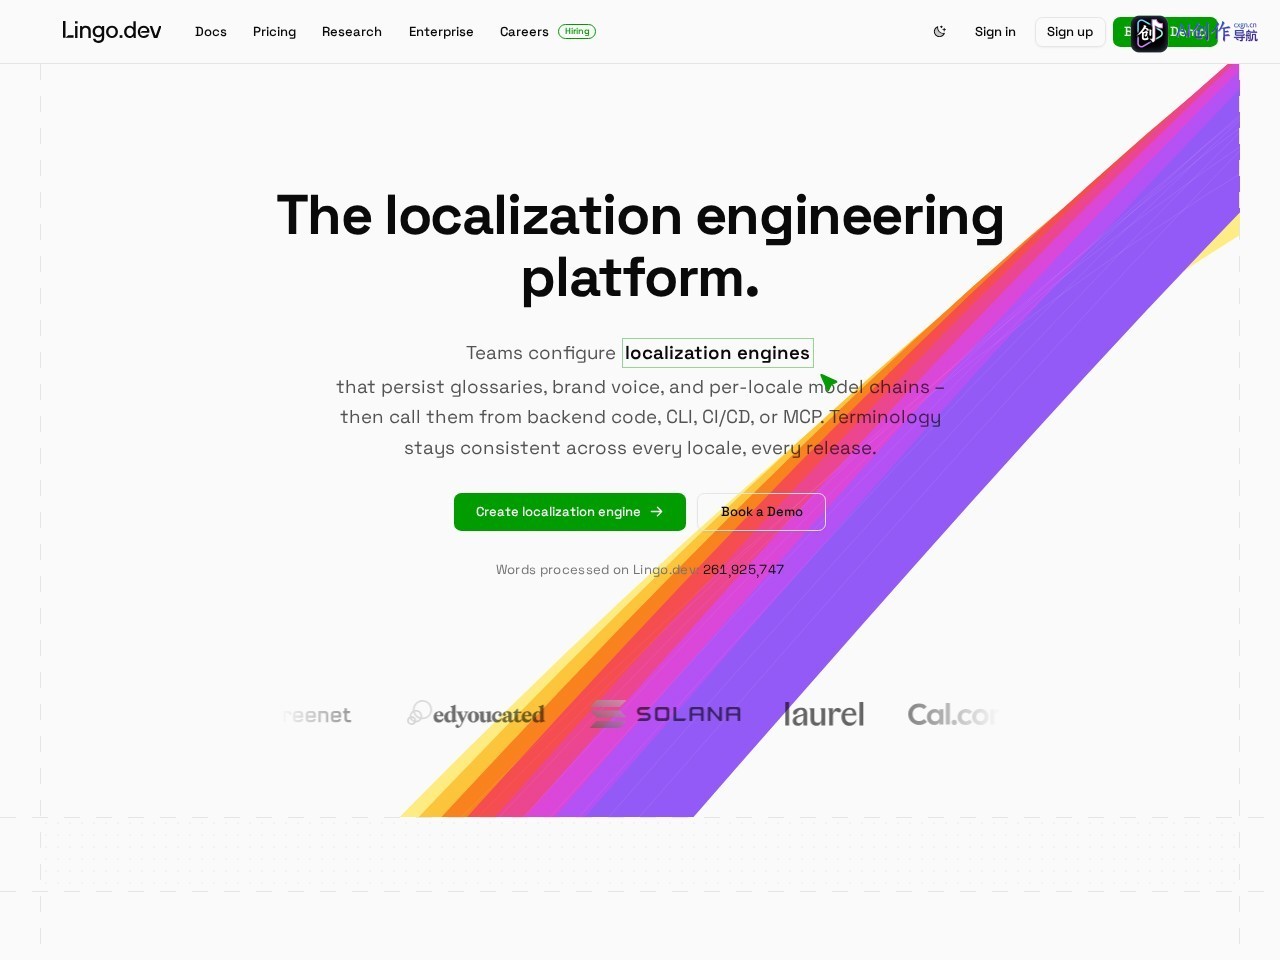Screen dimensions: 1280x960
Task: Click Create localization engine button
Action: [x=570, y=512]
